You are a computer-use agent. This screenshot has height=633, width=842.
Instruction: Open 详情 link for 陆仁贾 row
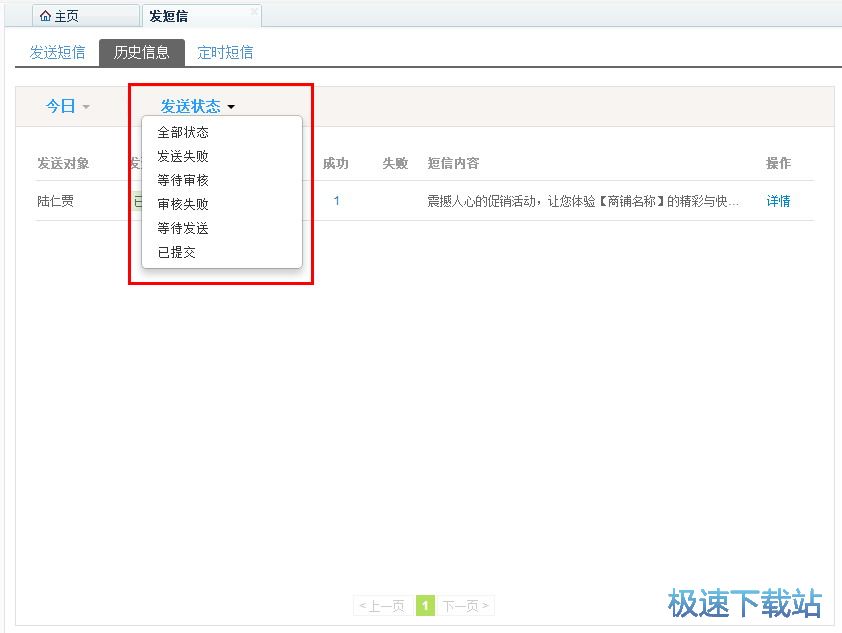tap(778, 201)
